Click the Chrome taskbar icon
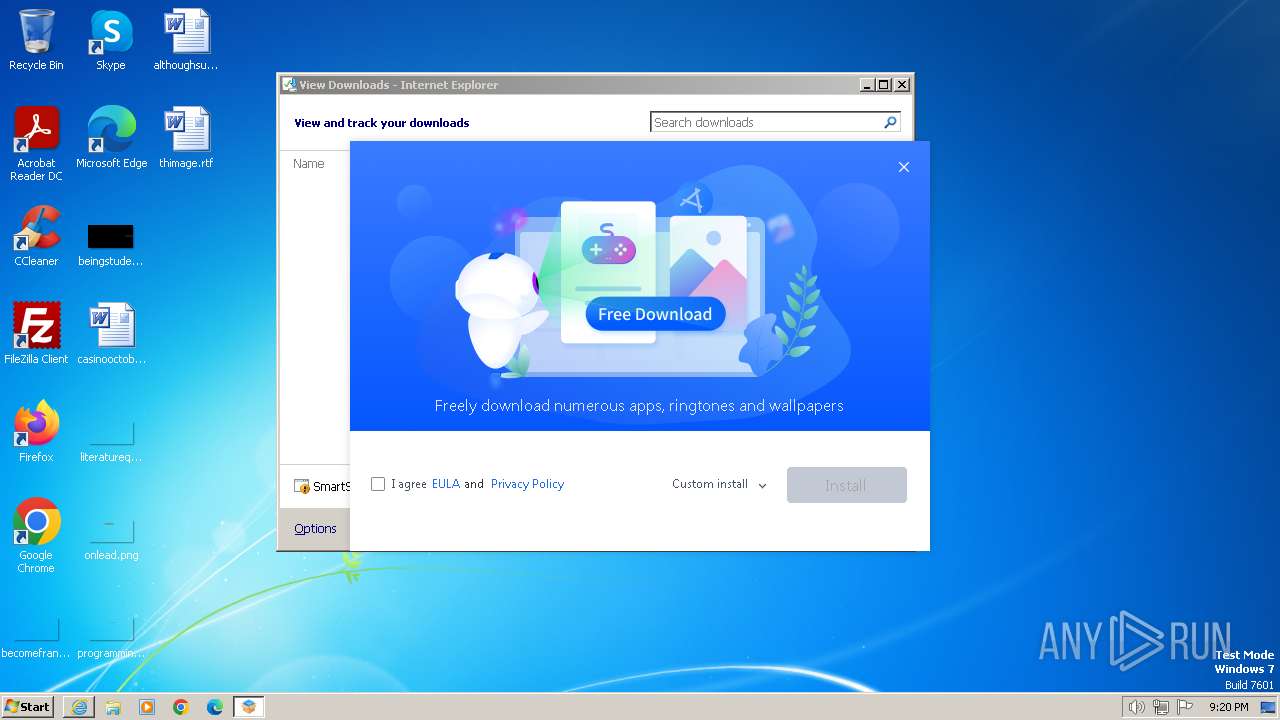Screen dimensions: 1280x720 pos(181,707)
